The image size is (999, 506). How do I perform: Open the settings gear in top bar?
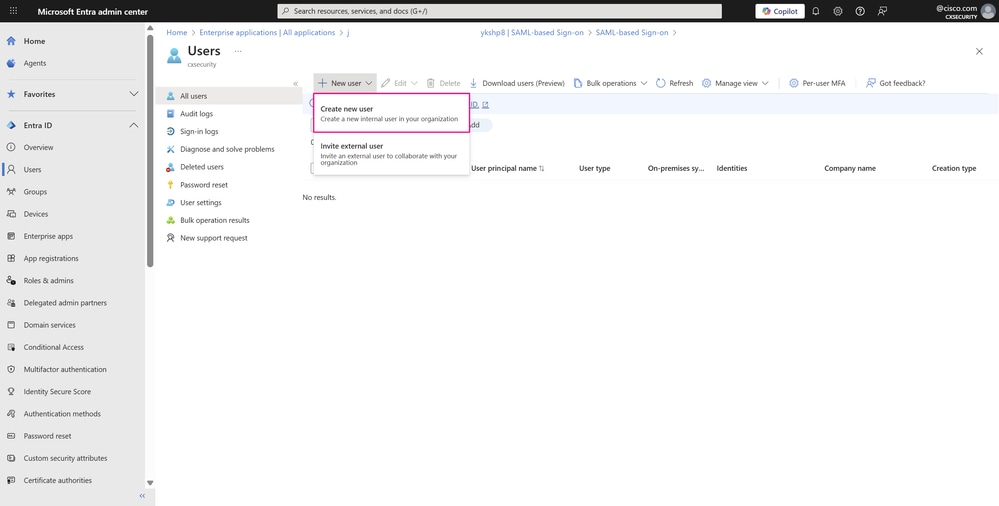[x=838, y=11]
